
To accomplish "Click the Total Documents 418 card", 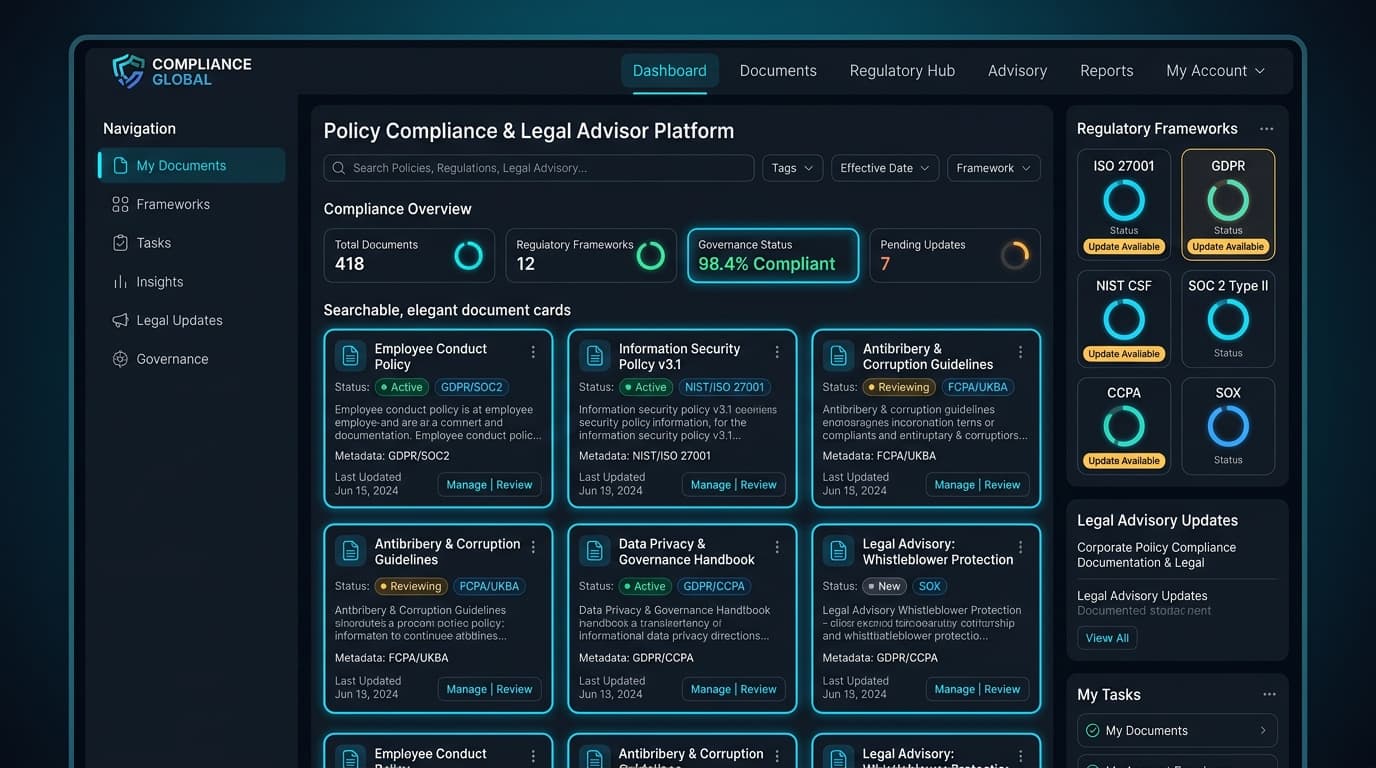I will coord(409,255).
